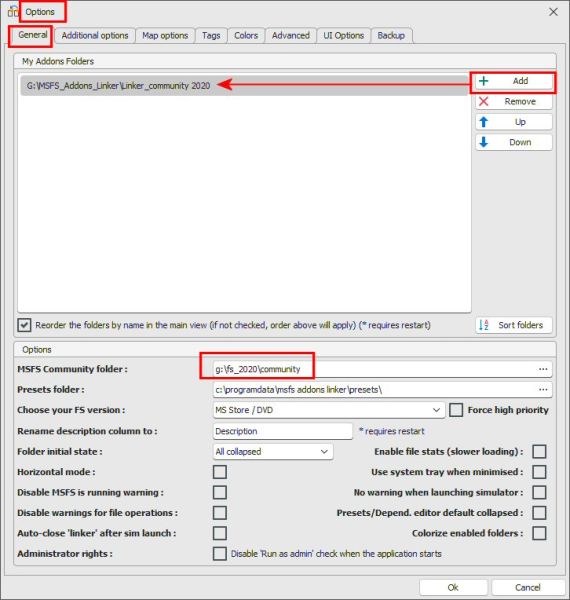The width and height of the screenshot is (570, 600).
Task: Confirm settings with Ok button
Action: (453, 587)
